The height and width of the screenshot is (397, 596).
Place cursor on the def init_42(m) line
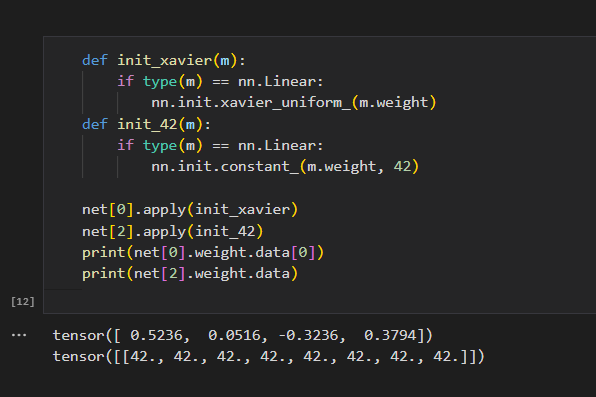click(146, 124)
